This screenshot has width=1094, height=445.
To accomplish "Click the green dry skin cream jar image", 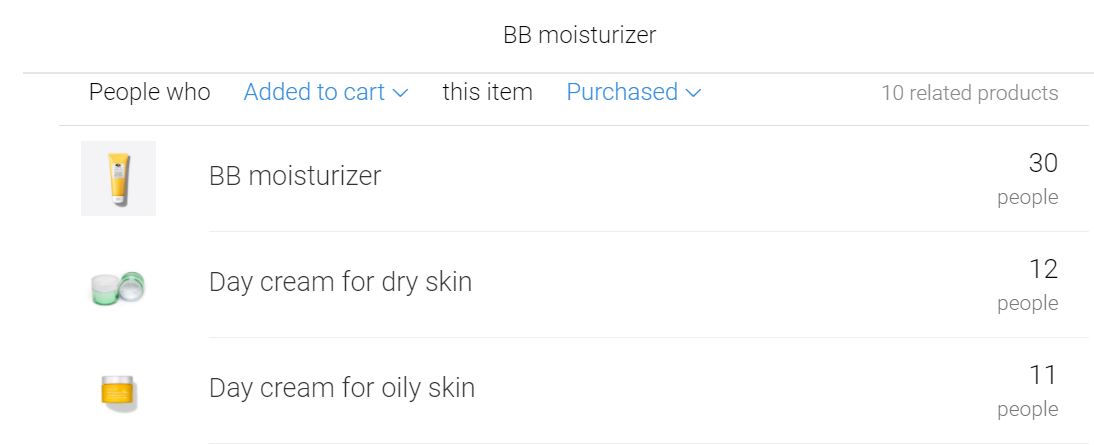I will tap(118, 287).
